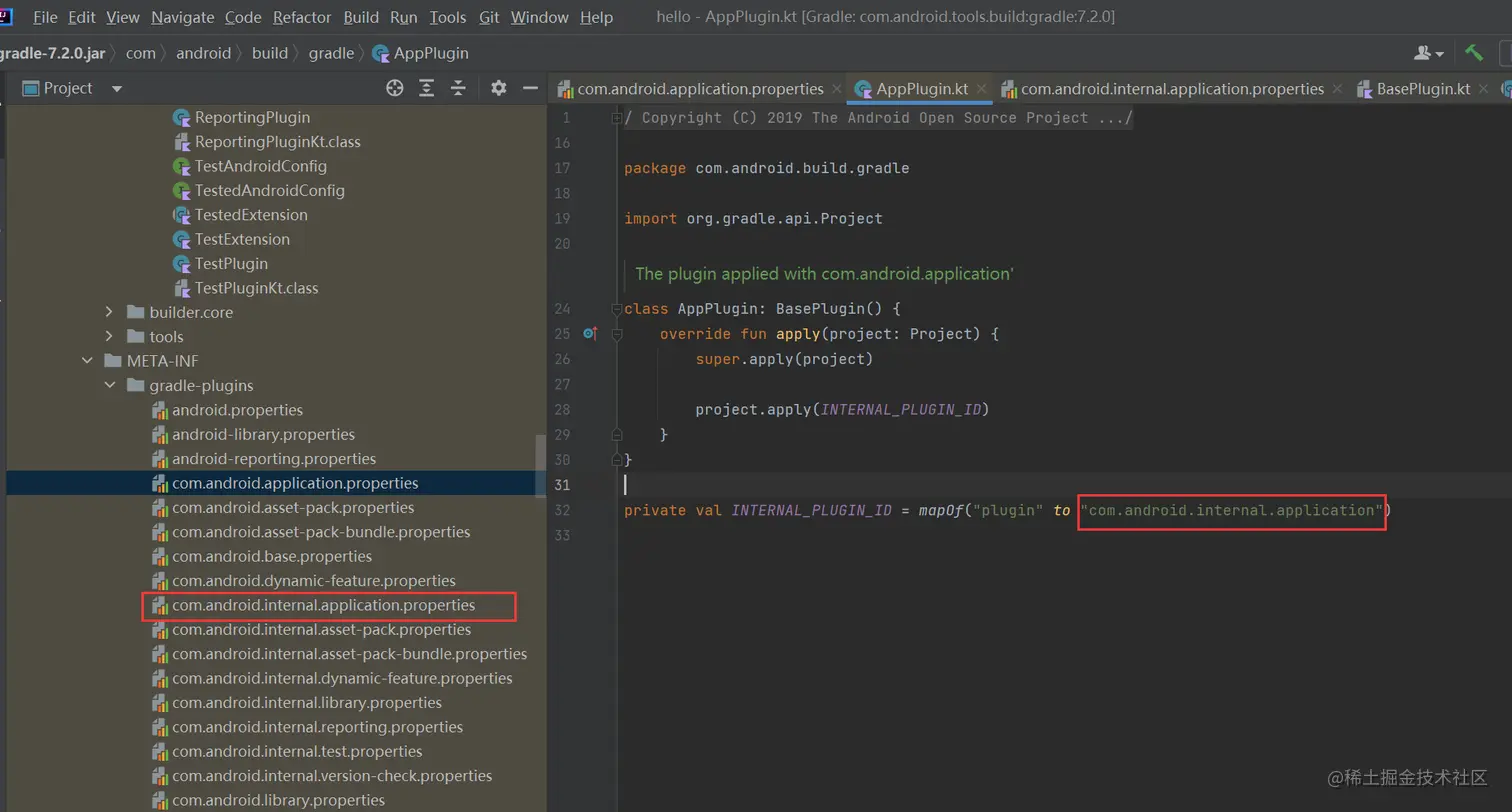Select com.android.internal.application.properties in the tree
This screenshot has width=1512, height=812.
pos(324,605)
